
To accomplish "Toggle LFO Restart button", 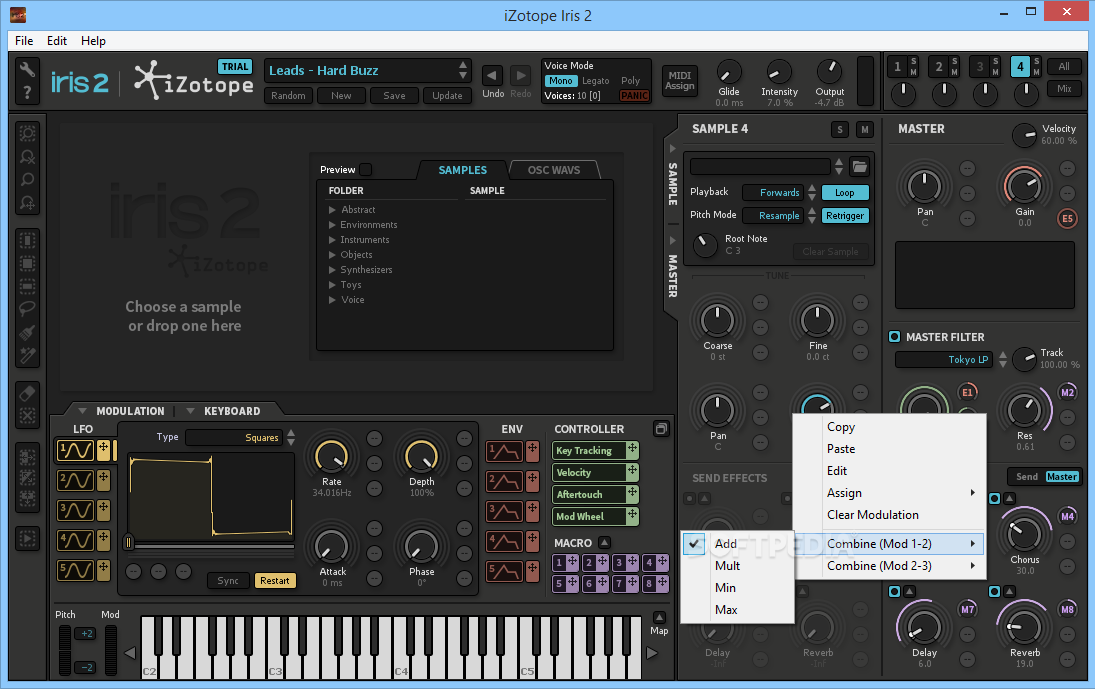I will pos(275,581).
